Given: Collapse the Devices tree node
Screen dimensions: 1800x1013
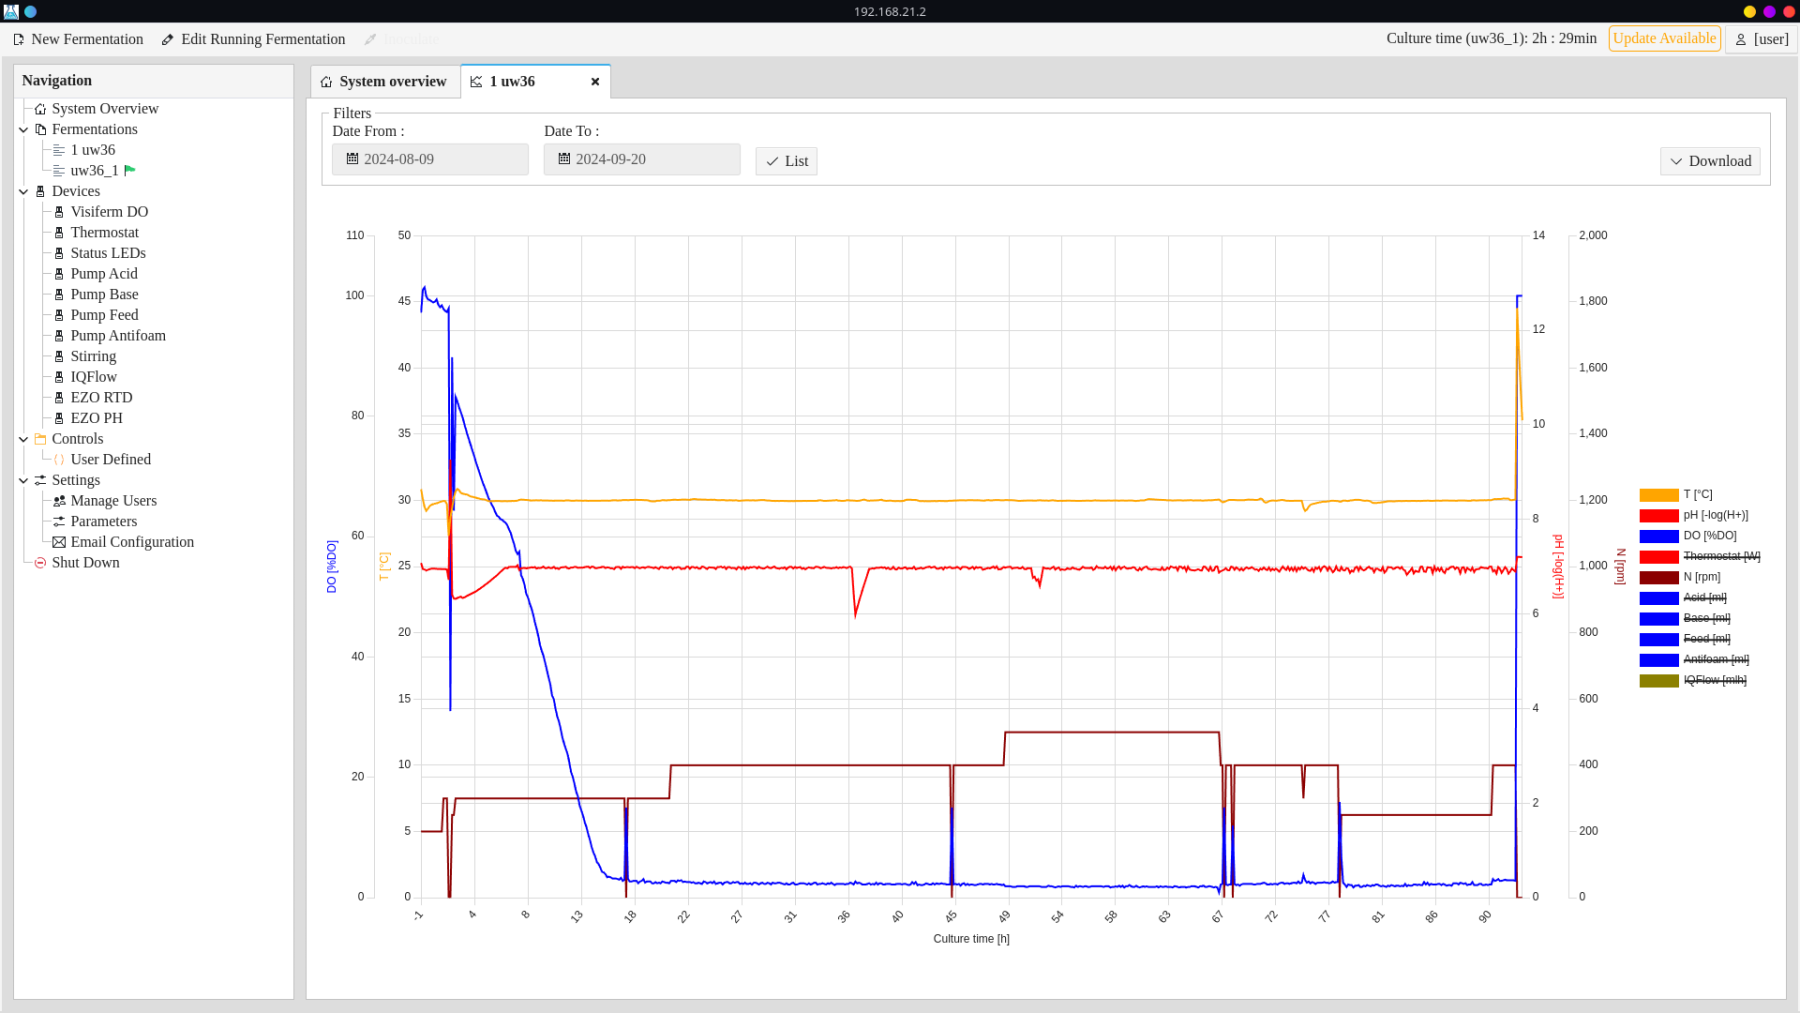Looking at the screenshot, I should point(23,191).
